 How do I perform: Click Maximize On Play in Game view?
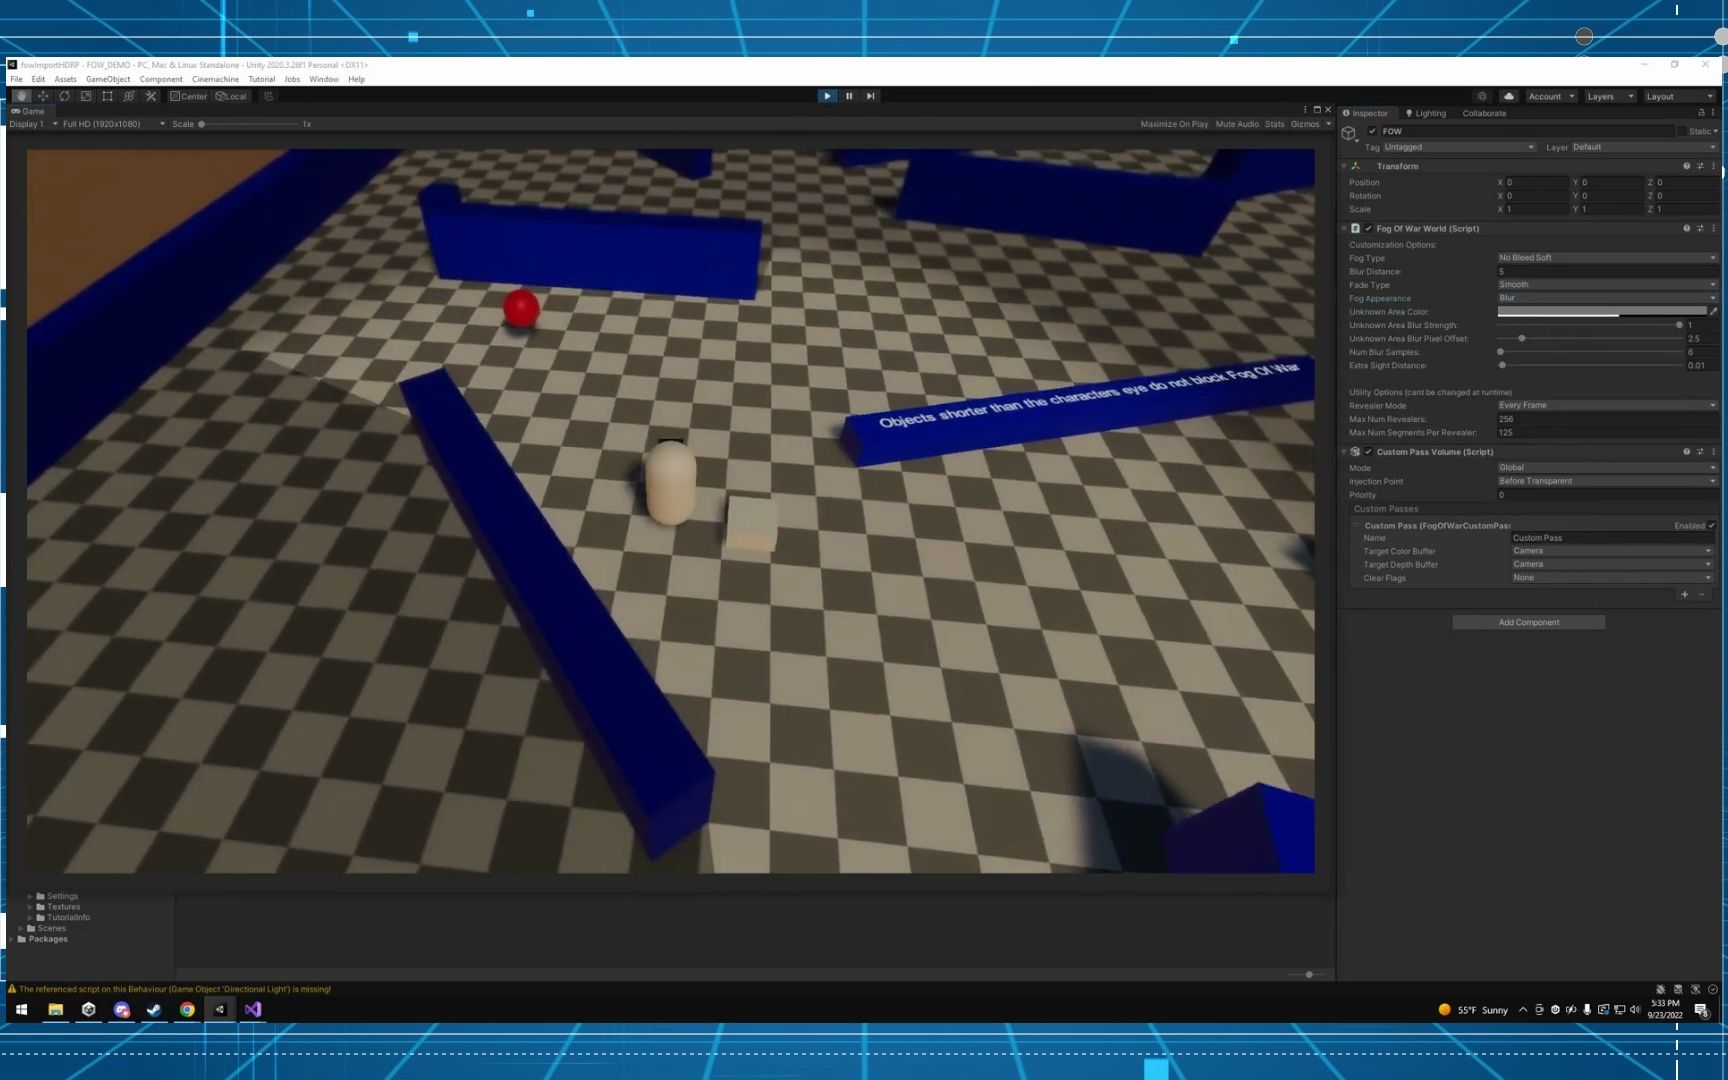(x=1173, y=124)
